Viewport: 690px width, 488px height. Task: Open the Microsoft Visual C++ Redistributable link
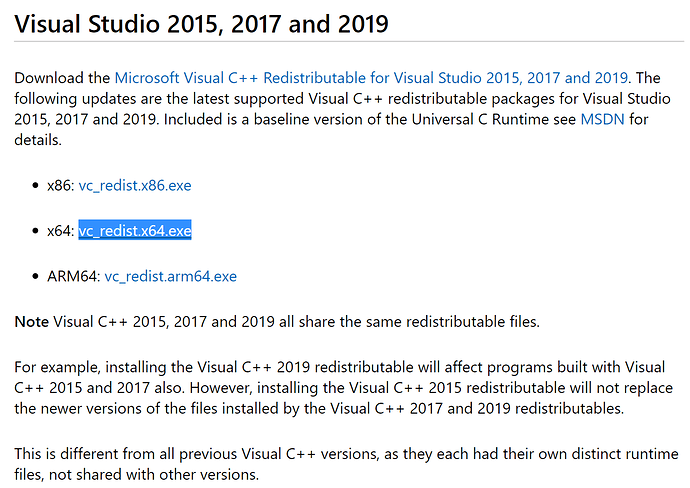pos(370,77)
